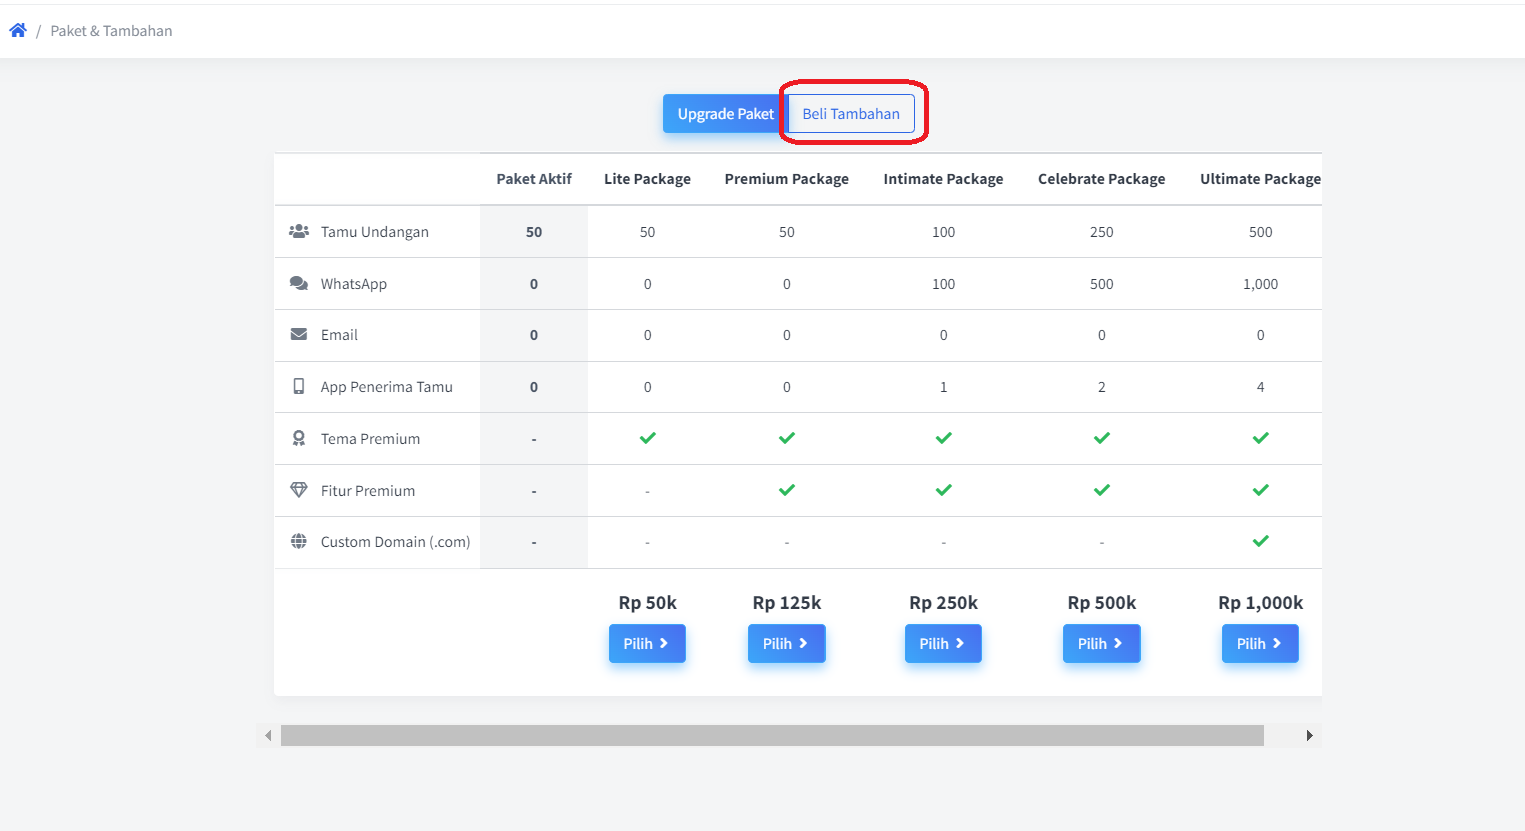1525x831 pixels.
Task: Click the Lite Package column header
Action: point(647,179)
